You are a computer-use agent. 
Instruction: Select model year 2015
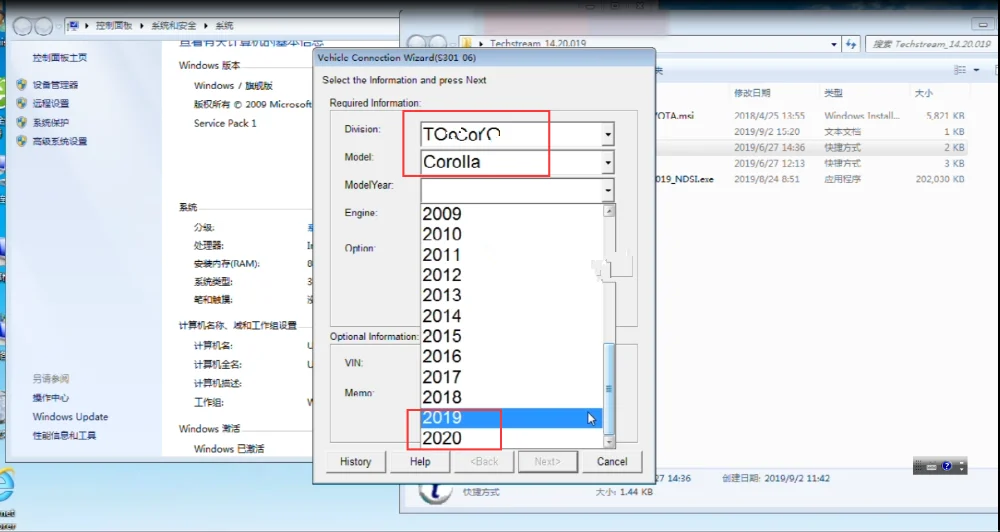point(511,336)
